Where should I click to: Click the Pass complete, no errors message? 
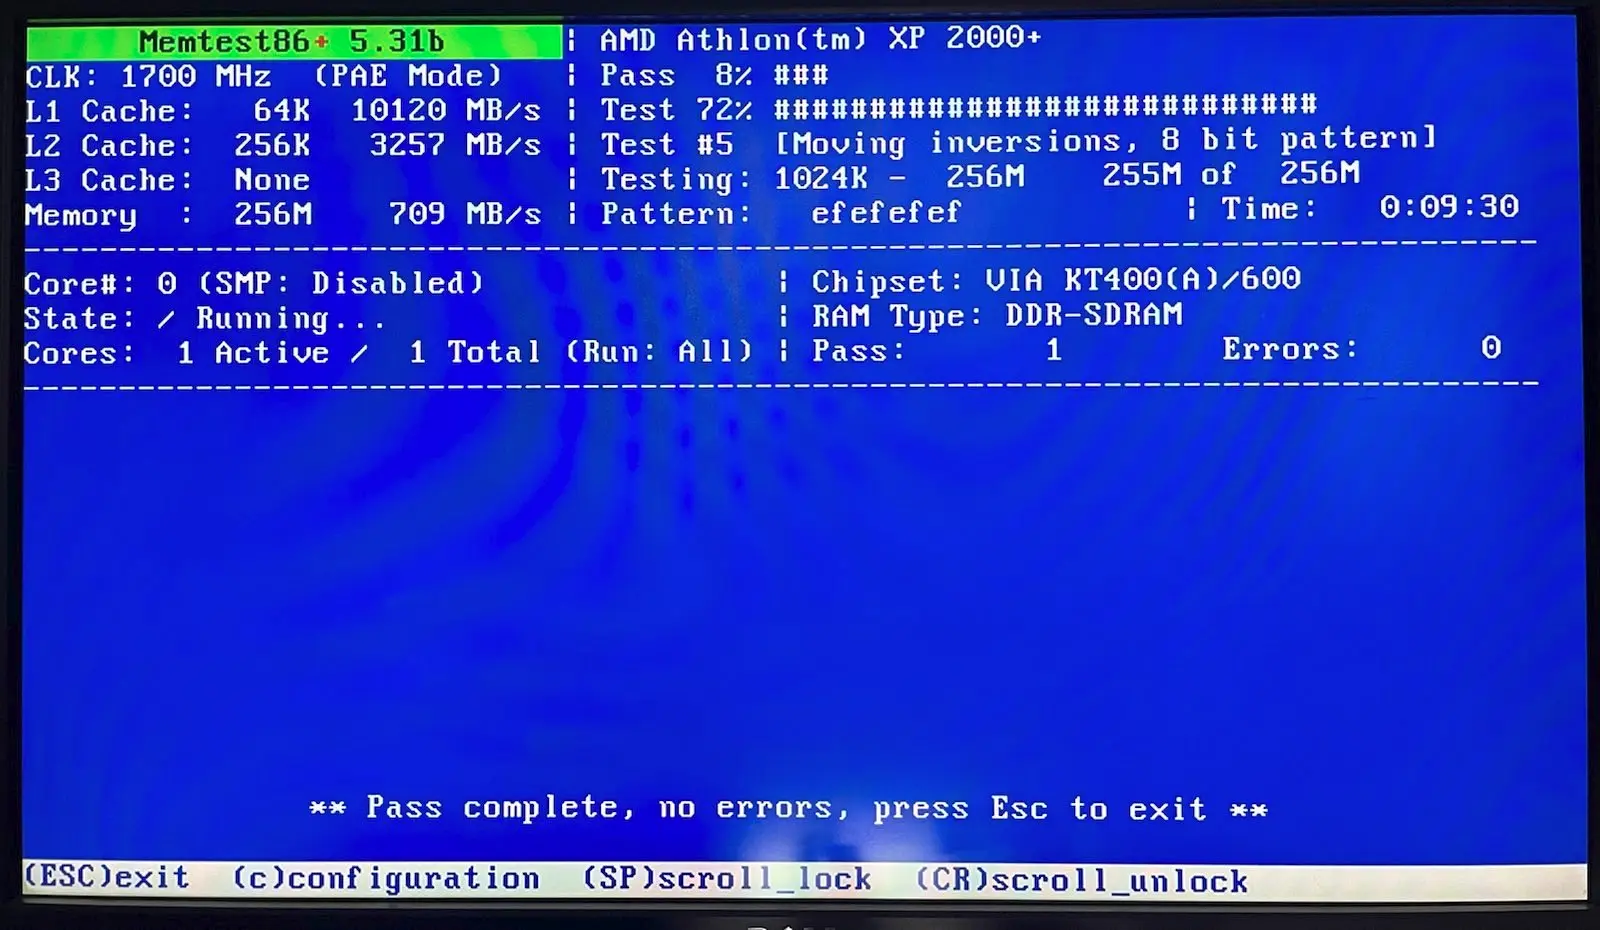click(x=789, y=808)
